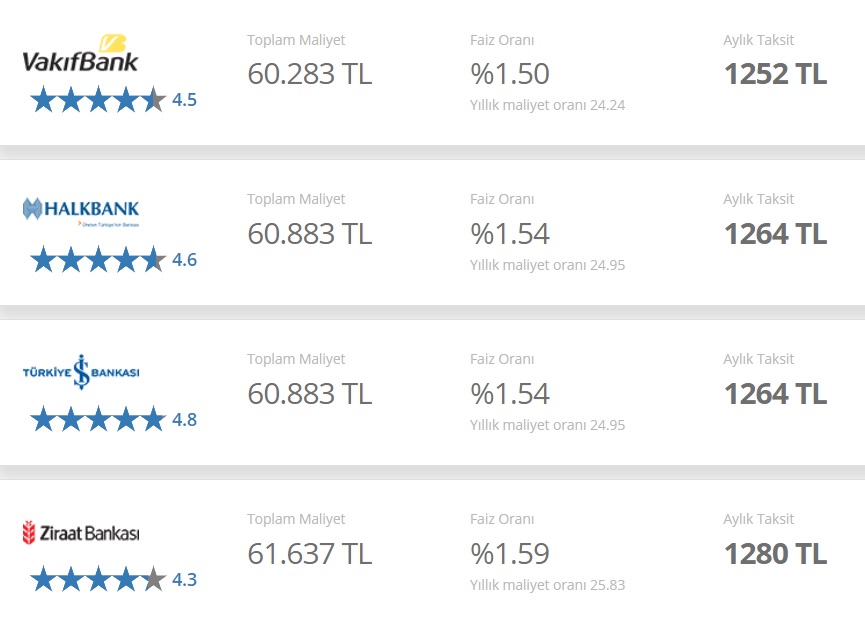Click İş Bankası's 4.8 star rating

(113, 420)
